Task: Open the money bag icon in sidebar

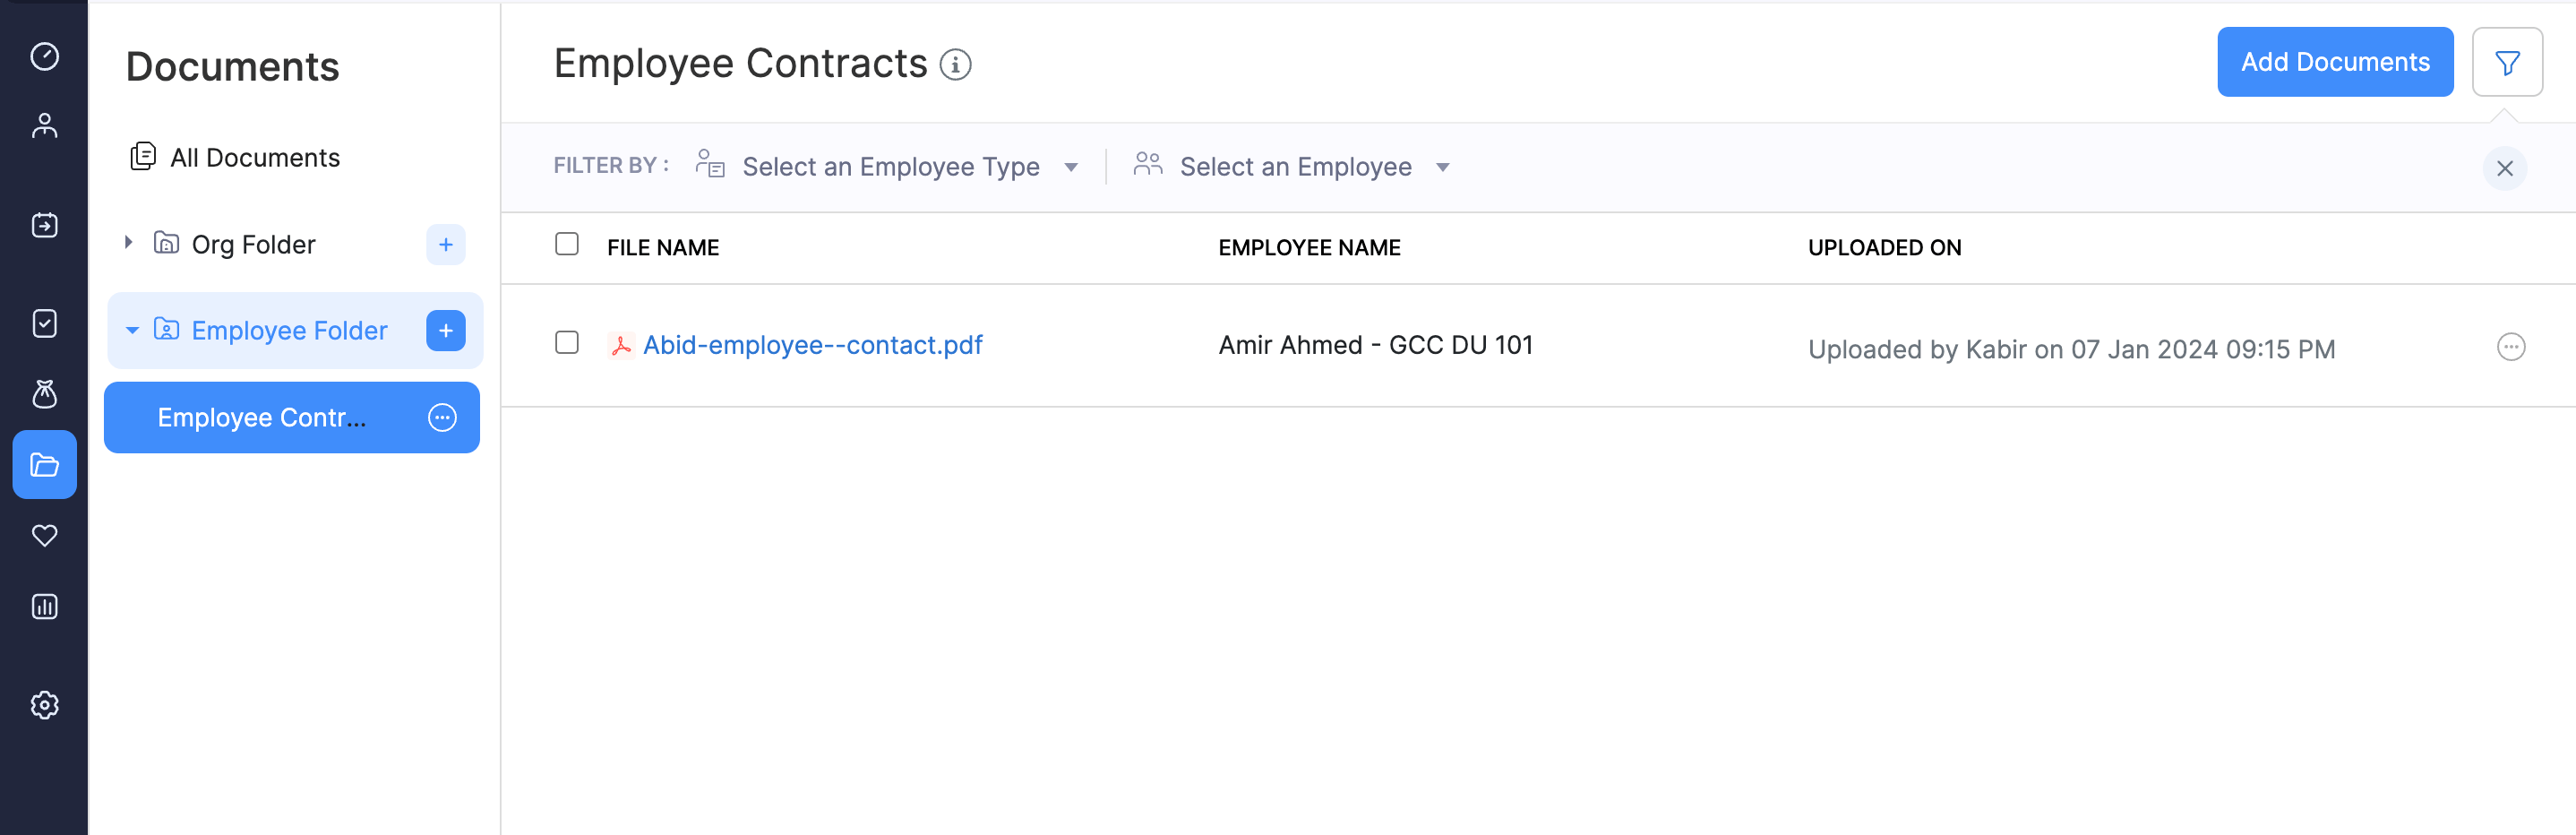Action: (x=44, y=394)
